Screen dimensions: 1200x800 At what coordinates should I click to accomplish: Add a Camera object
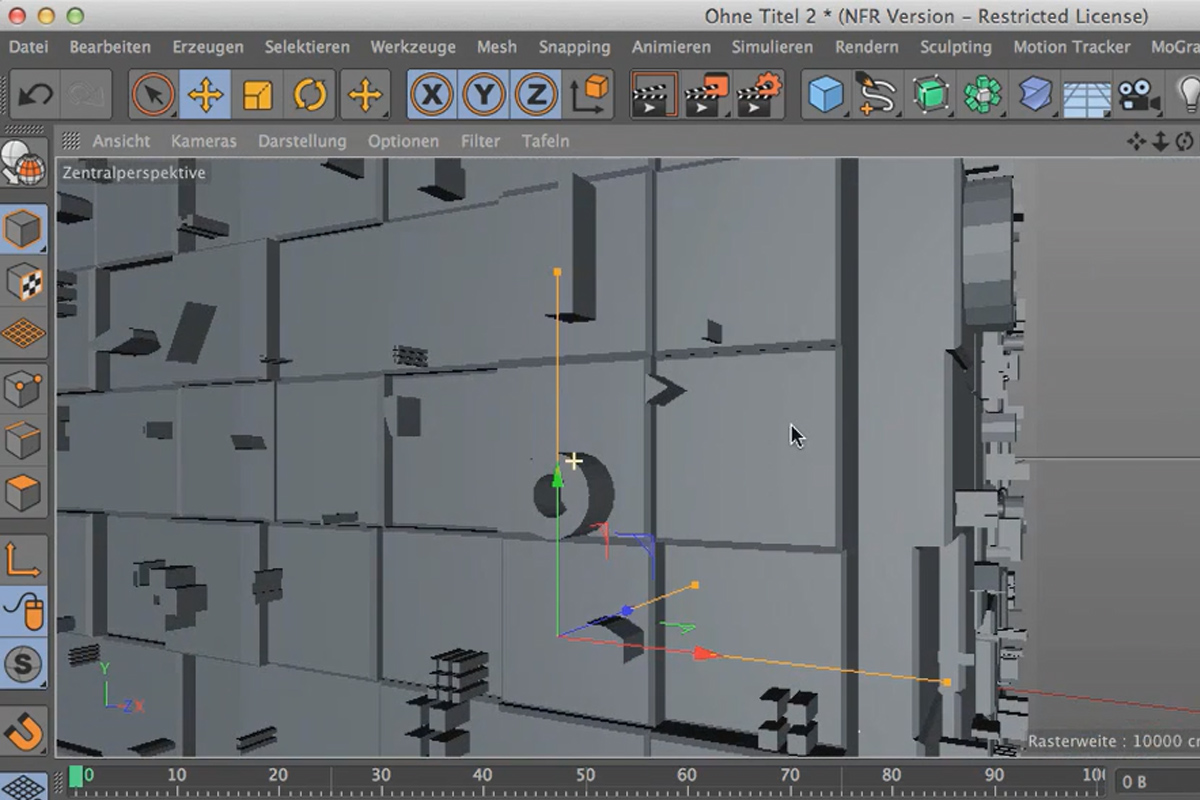click(x=1138, y=95)
